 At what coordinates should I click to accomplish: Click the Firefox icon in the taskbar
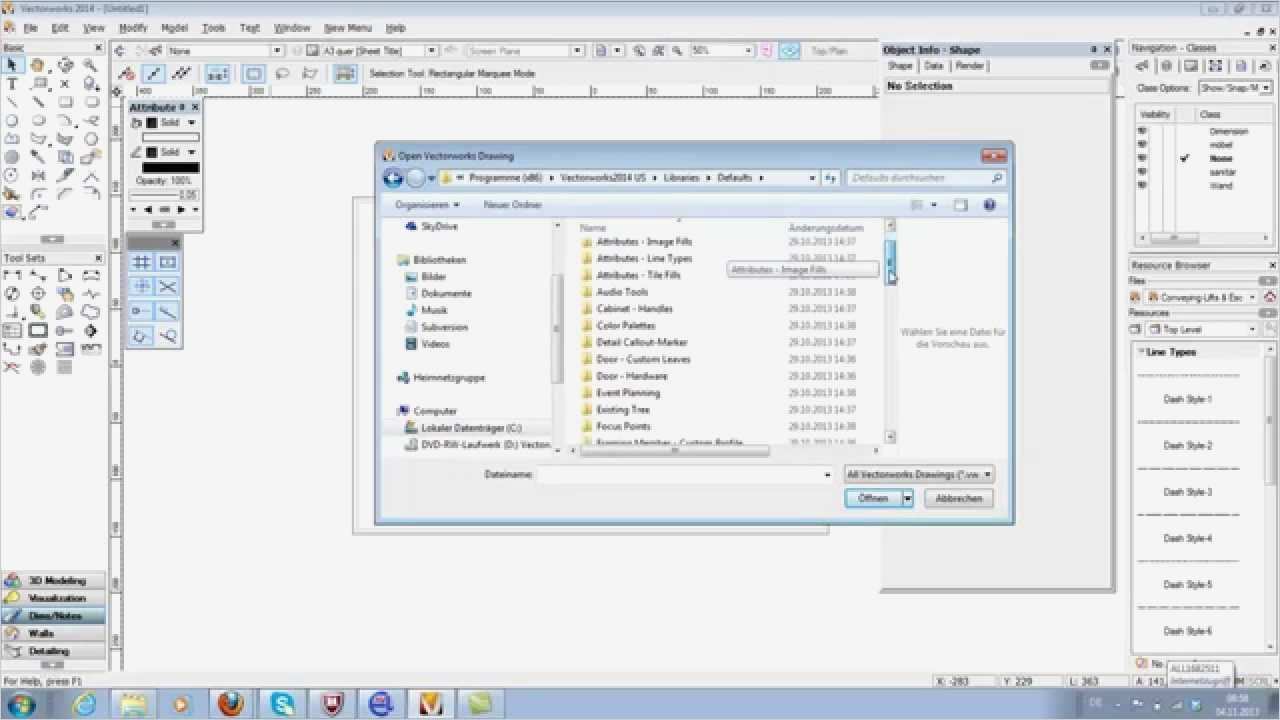click(231, 703)
